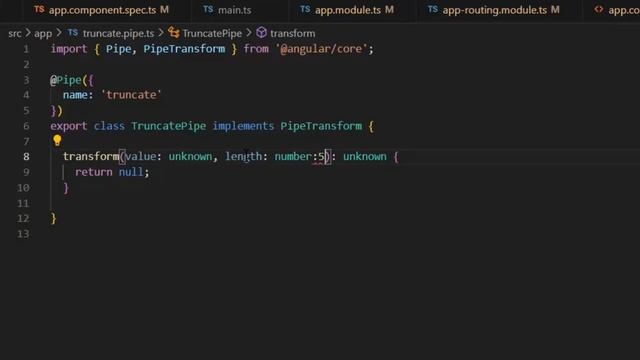The image size is (640, 360).
Task: Click 'export' keyword on line 6
Action: [x=69, y=126]
